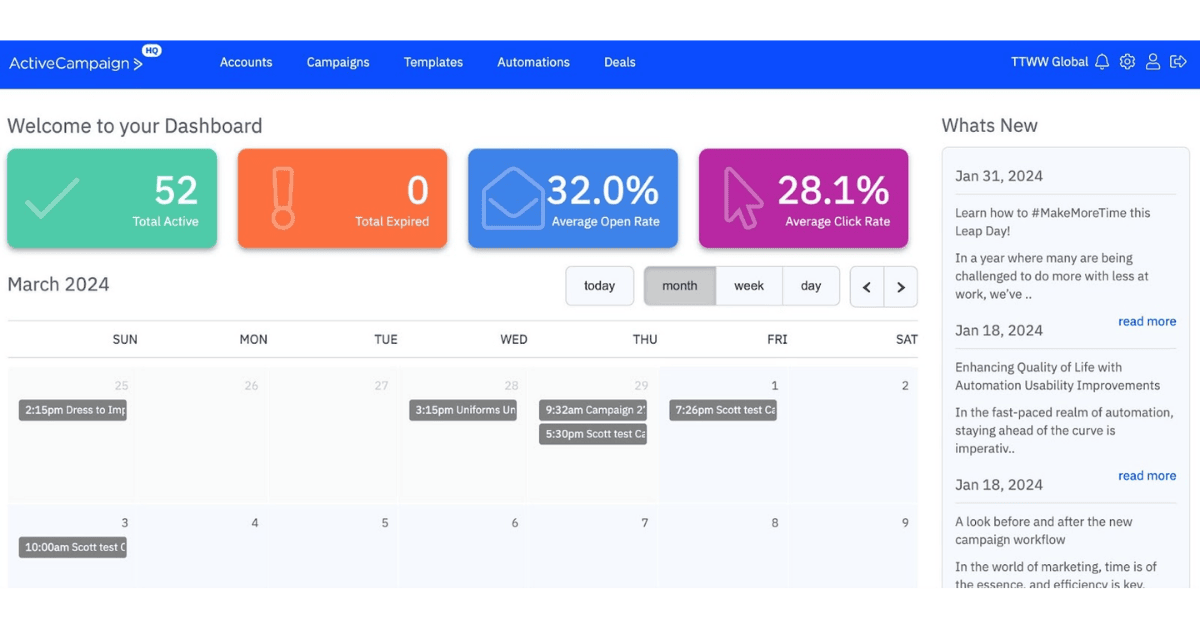Advance to next month with the right chevron
The image size is (1200, 628).
point(901,286)
